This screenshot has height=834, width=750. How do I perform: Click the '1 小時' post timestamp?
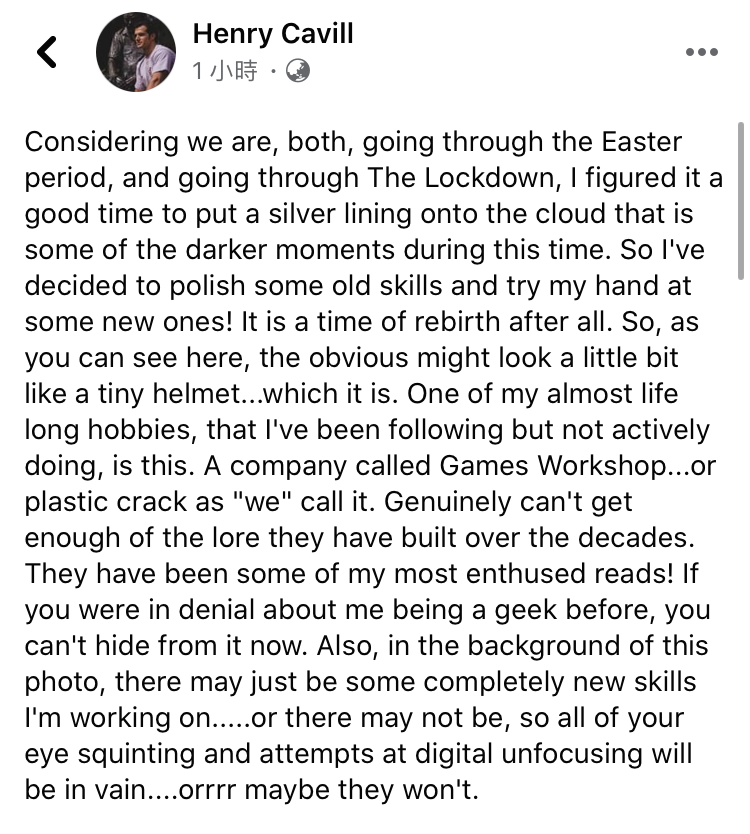[225, 71]
